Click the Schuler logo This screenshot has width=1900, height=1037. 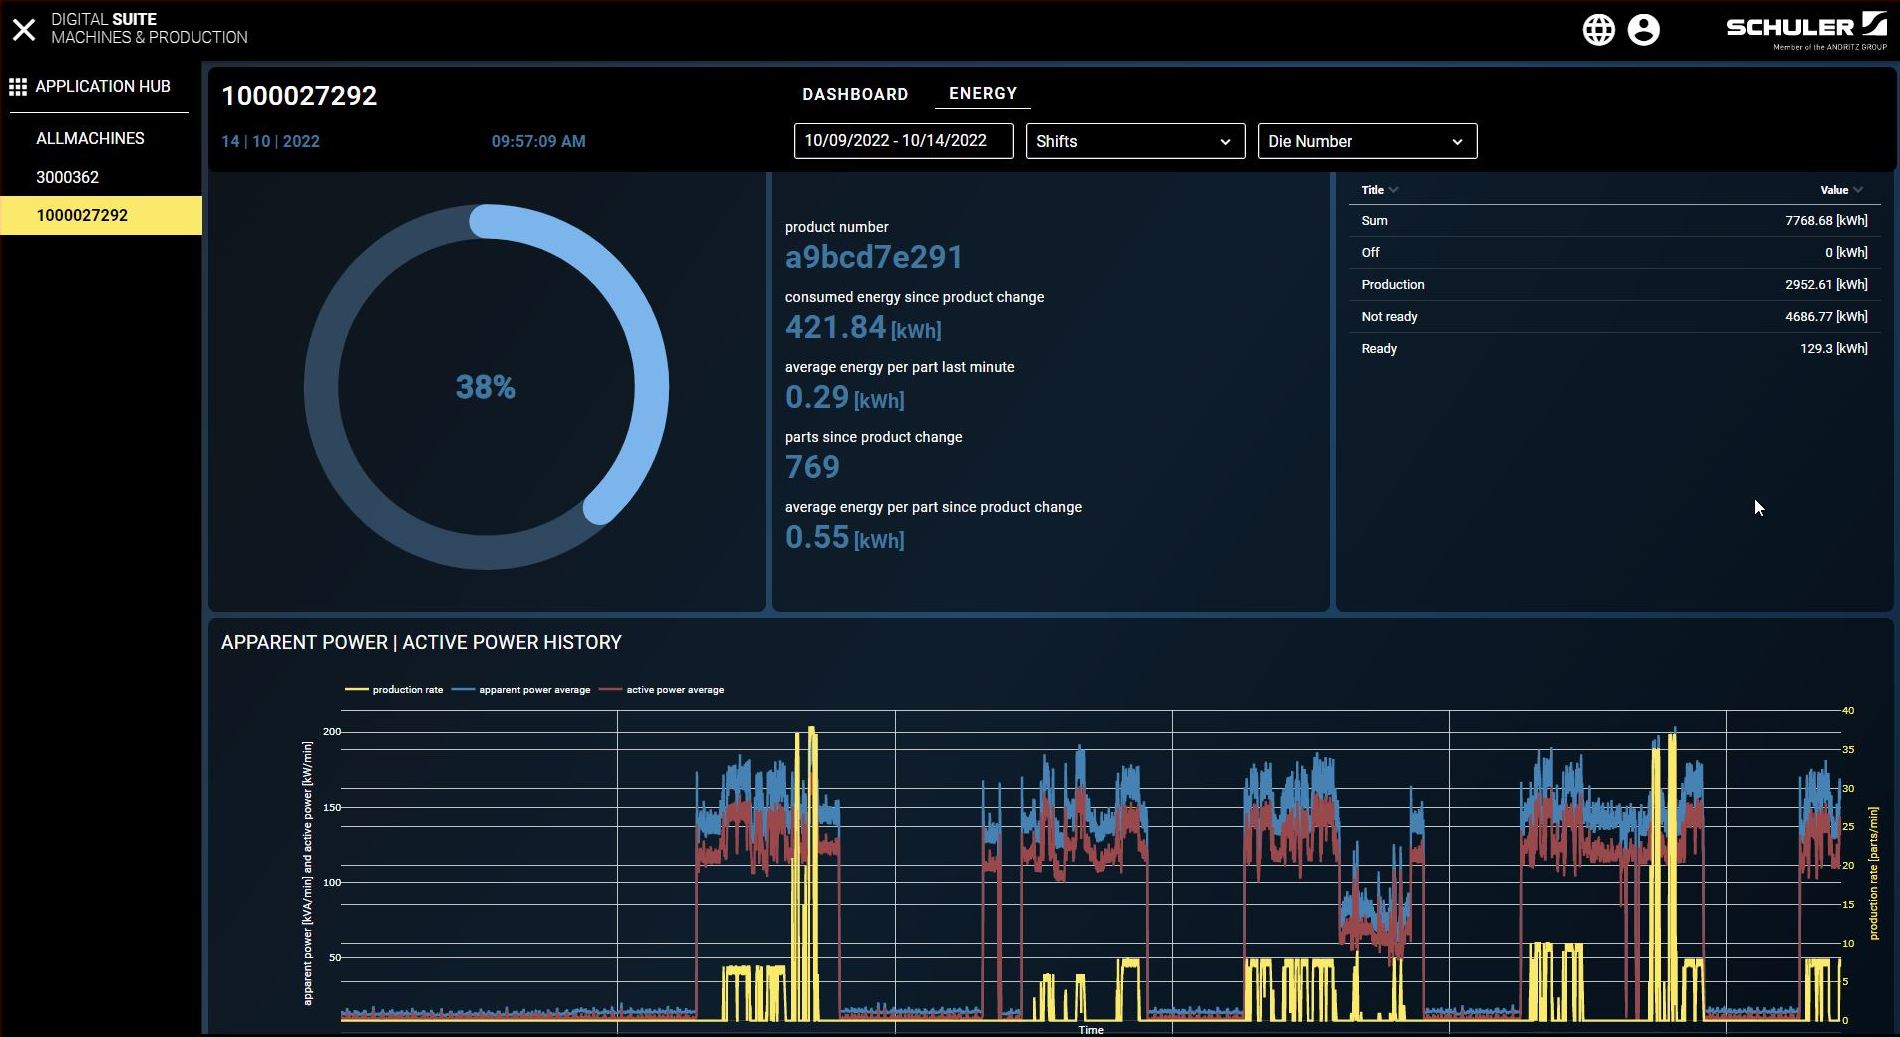[x=1805, y=29]
